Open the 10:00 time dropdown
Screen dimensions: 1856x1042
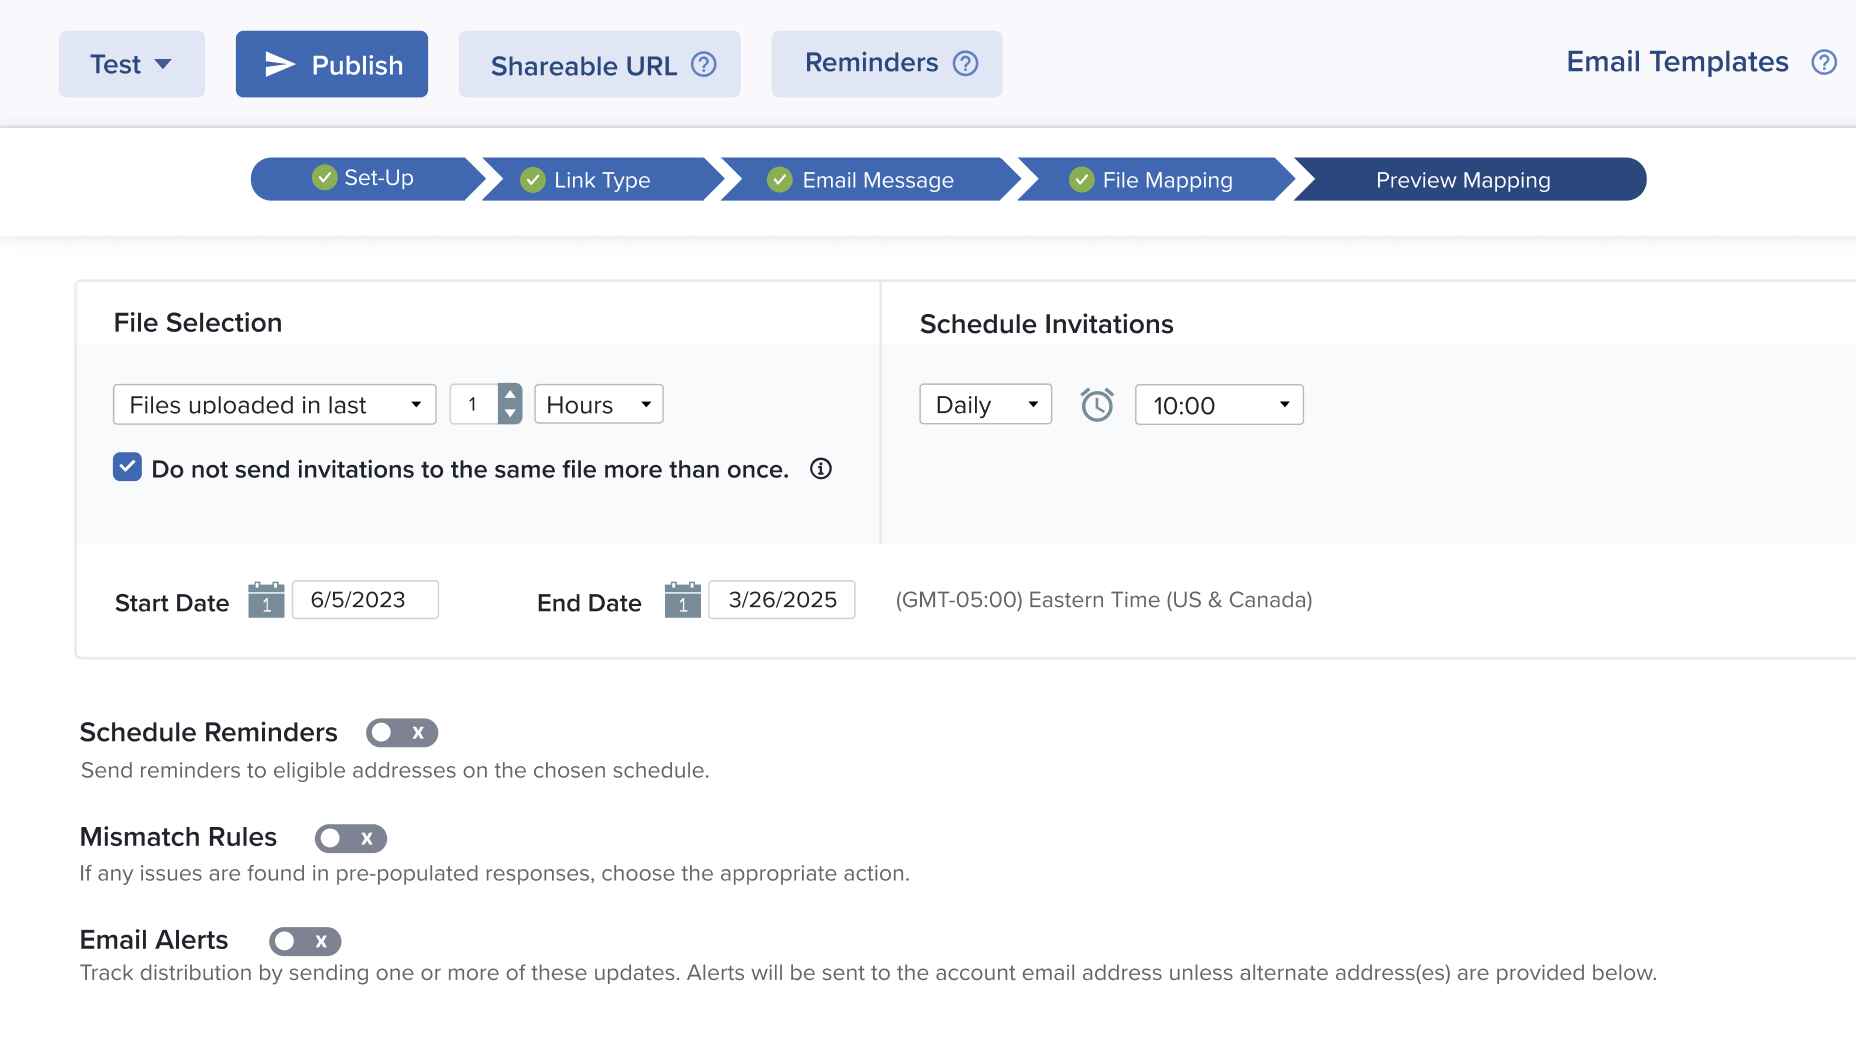pos(1218,405)
